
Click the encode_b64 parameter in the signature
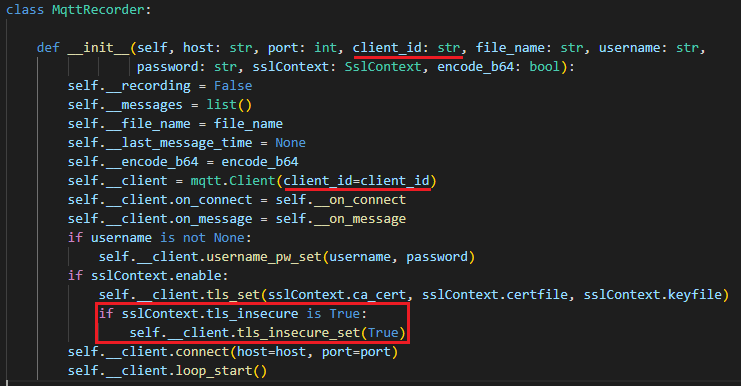pos(475,67)
